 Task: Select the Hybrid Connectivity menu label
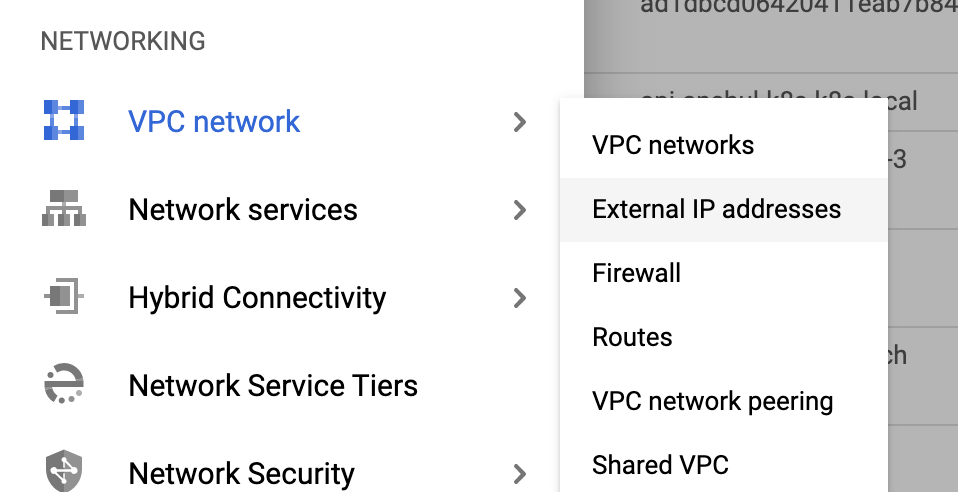click(257, 298)
